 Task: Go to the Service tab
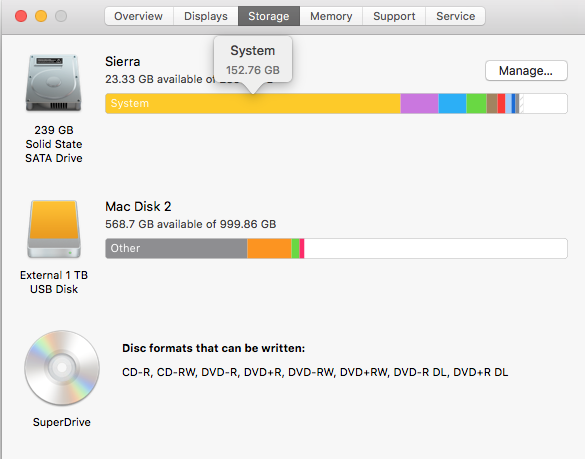coord(456,16)
